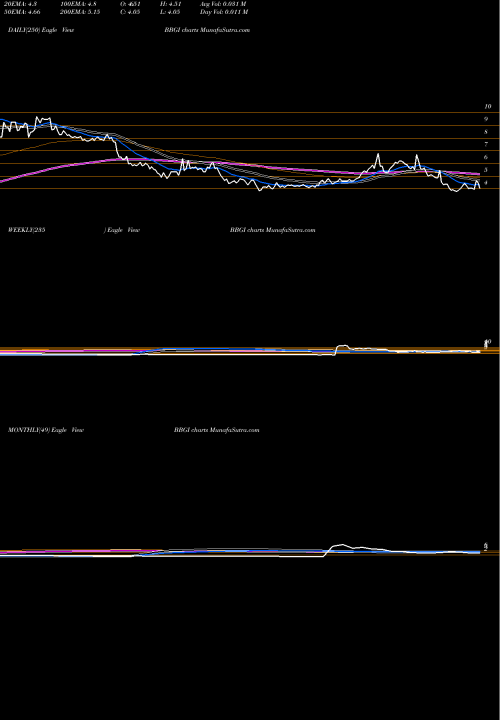Click the low price 'L:' value
The image size is (500, 720).
click(172, 12)
